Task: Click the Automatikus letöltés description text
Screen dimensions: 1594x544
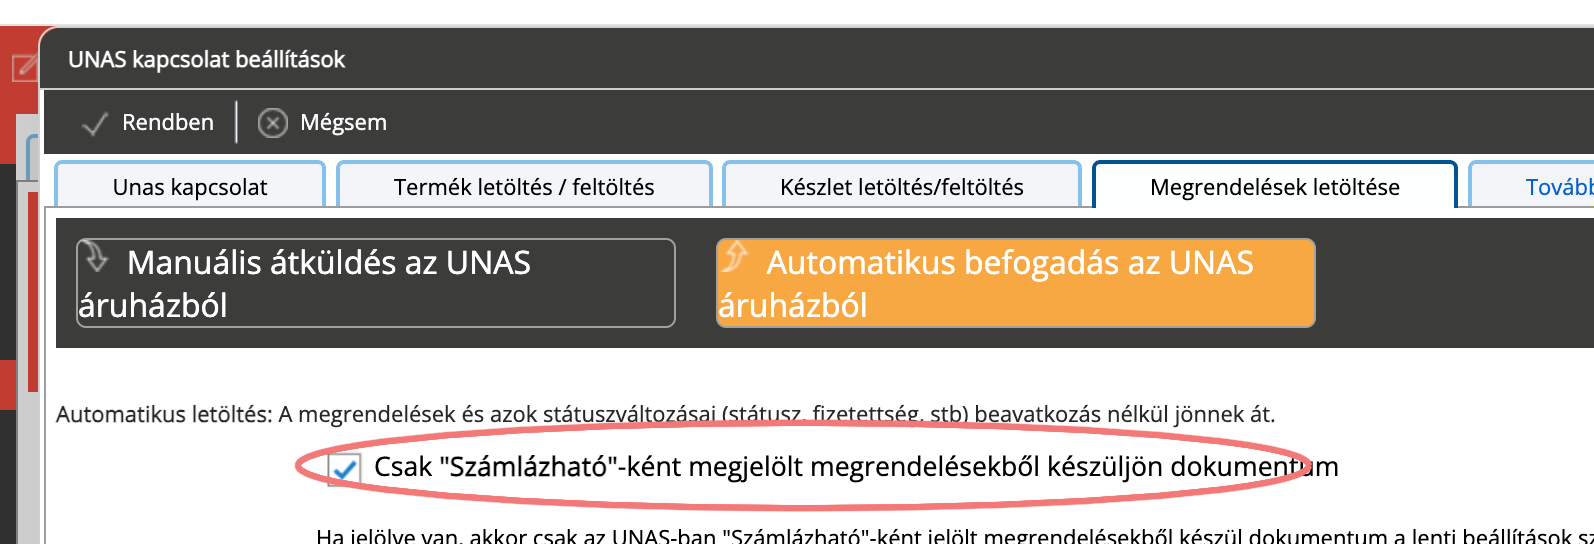Action: coord(666,414)
